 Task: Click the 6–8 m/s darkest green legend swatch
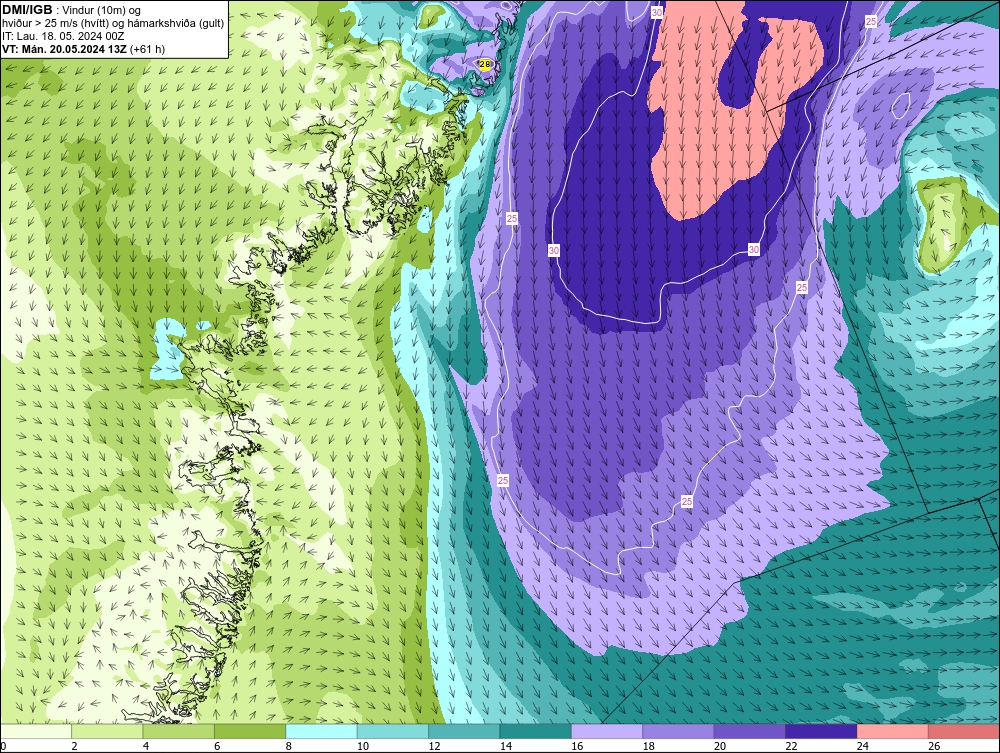coord(250,731)
